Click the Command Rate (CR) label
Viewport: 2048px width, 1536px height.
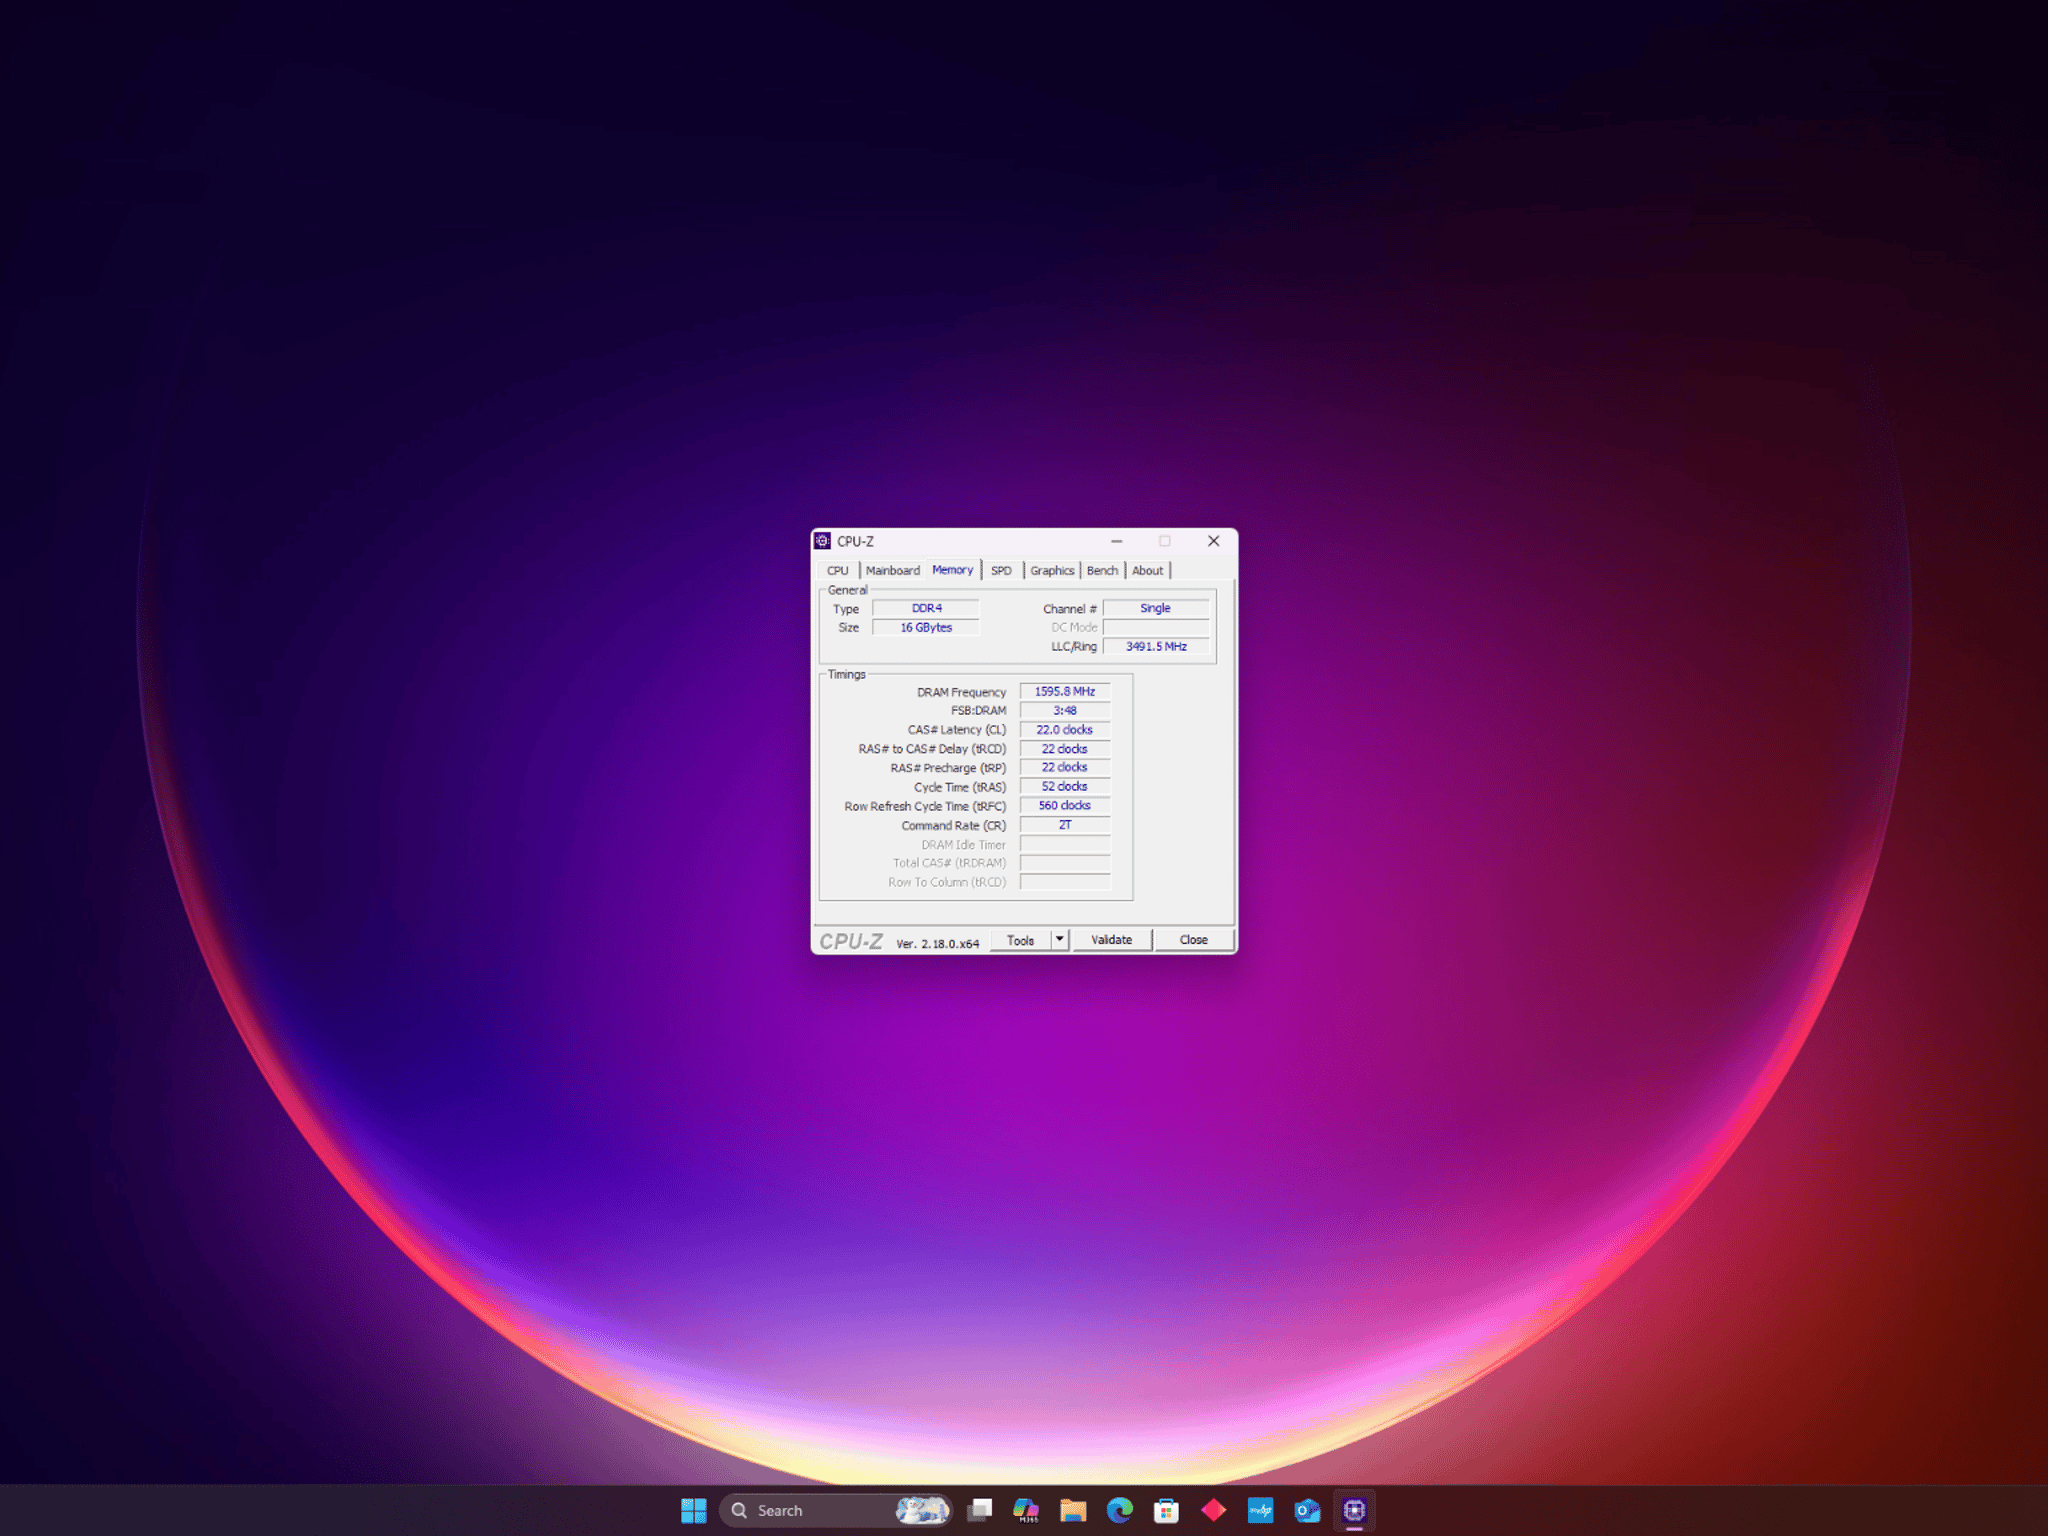[953, 826]
